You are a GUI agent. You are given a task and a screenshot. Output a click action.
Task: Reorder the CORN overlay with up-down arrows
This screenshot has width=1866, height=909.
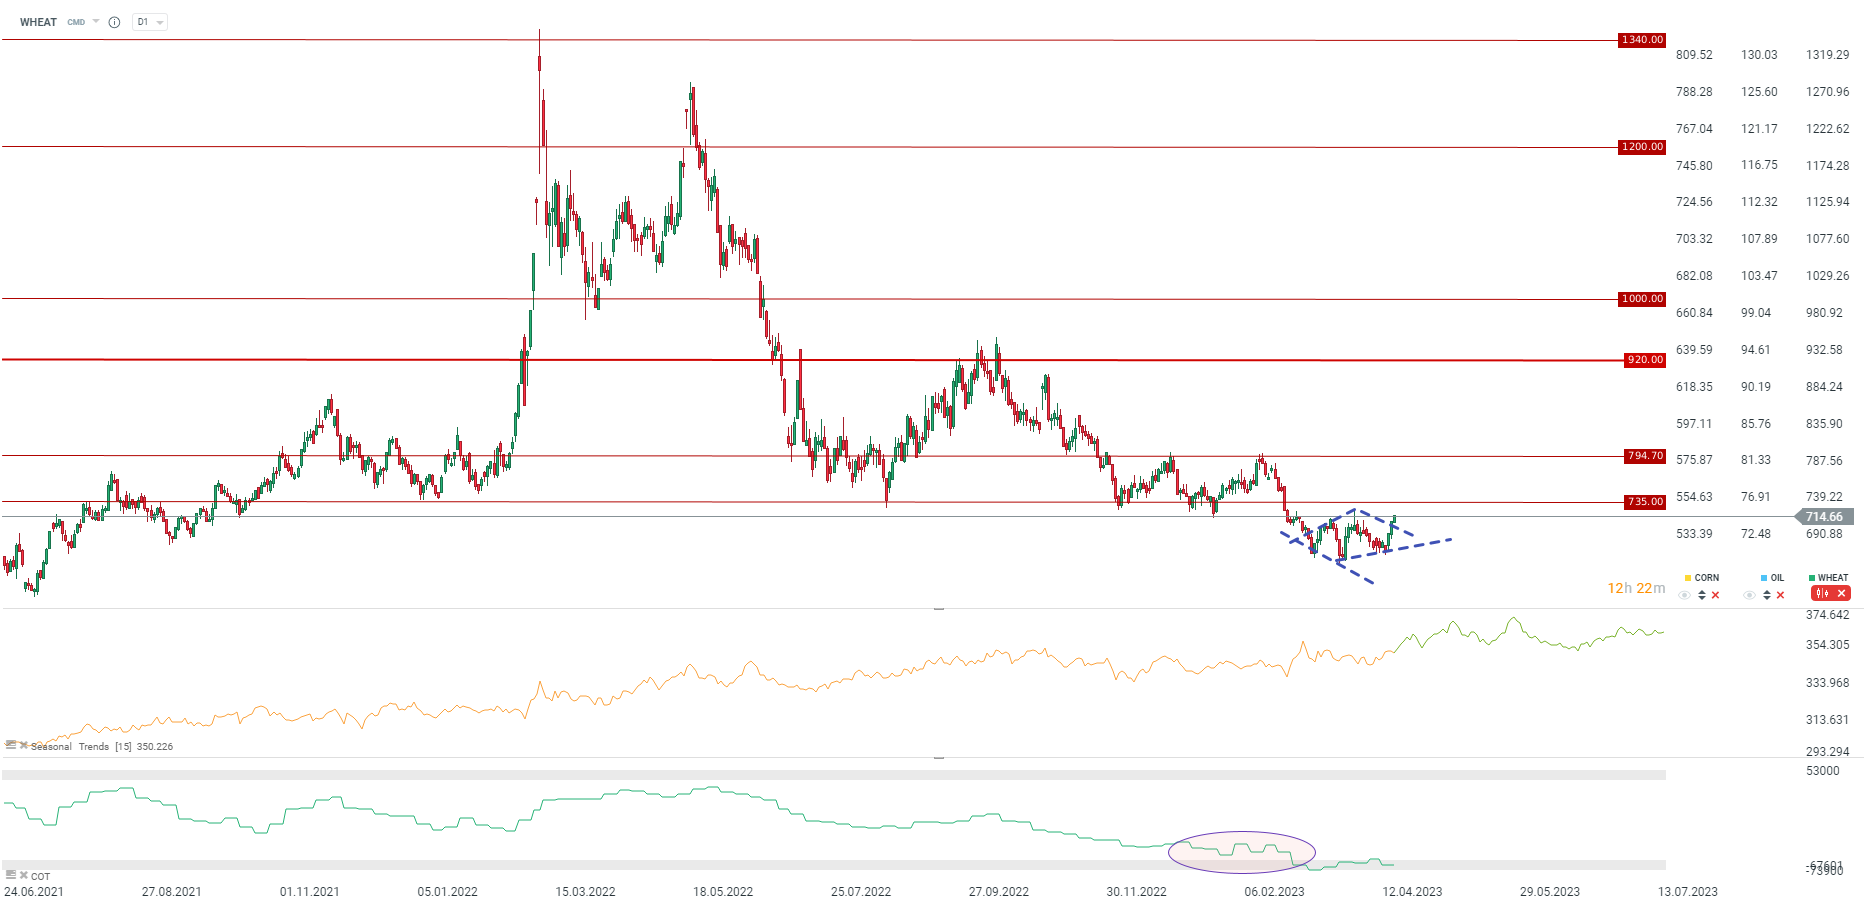click(x=1702, y=595)
